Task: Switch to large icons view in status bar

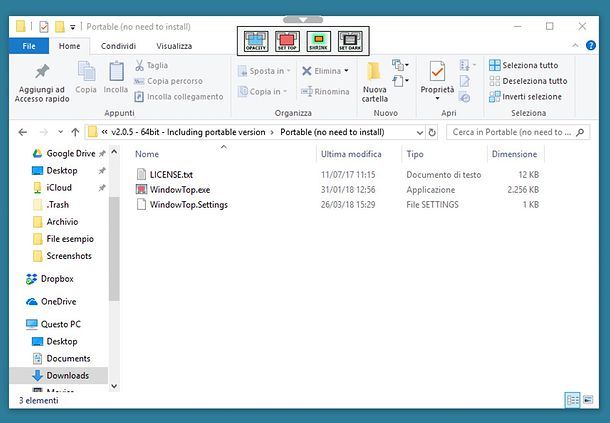Action: 588,400
